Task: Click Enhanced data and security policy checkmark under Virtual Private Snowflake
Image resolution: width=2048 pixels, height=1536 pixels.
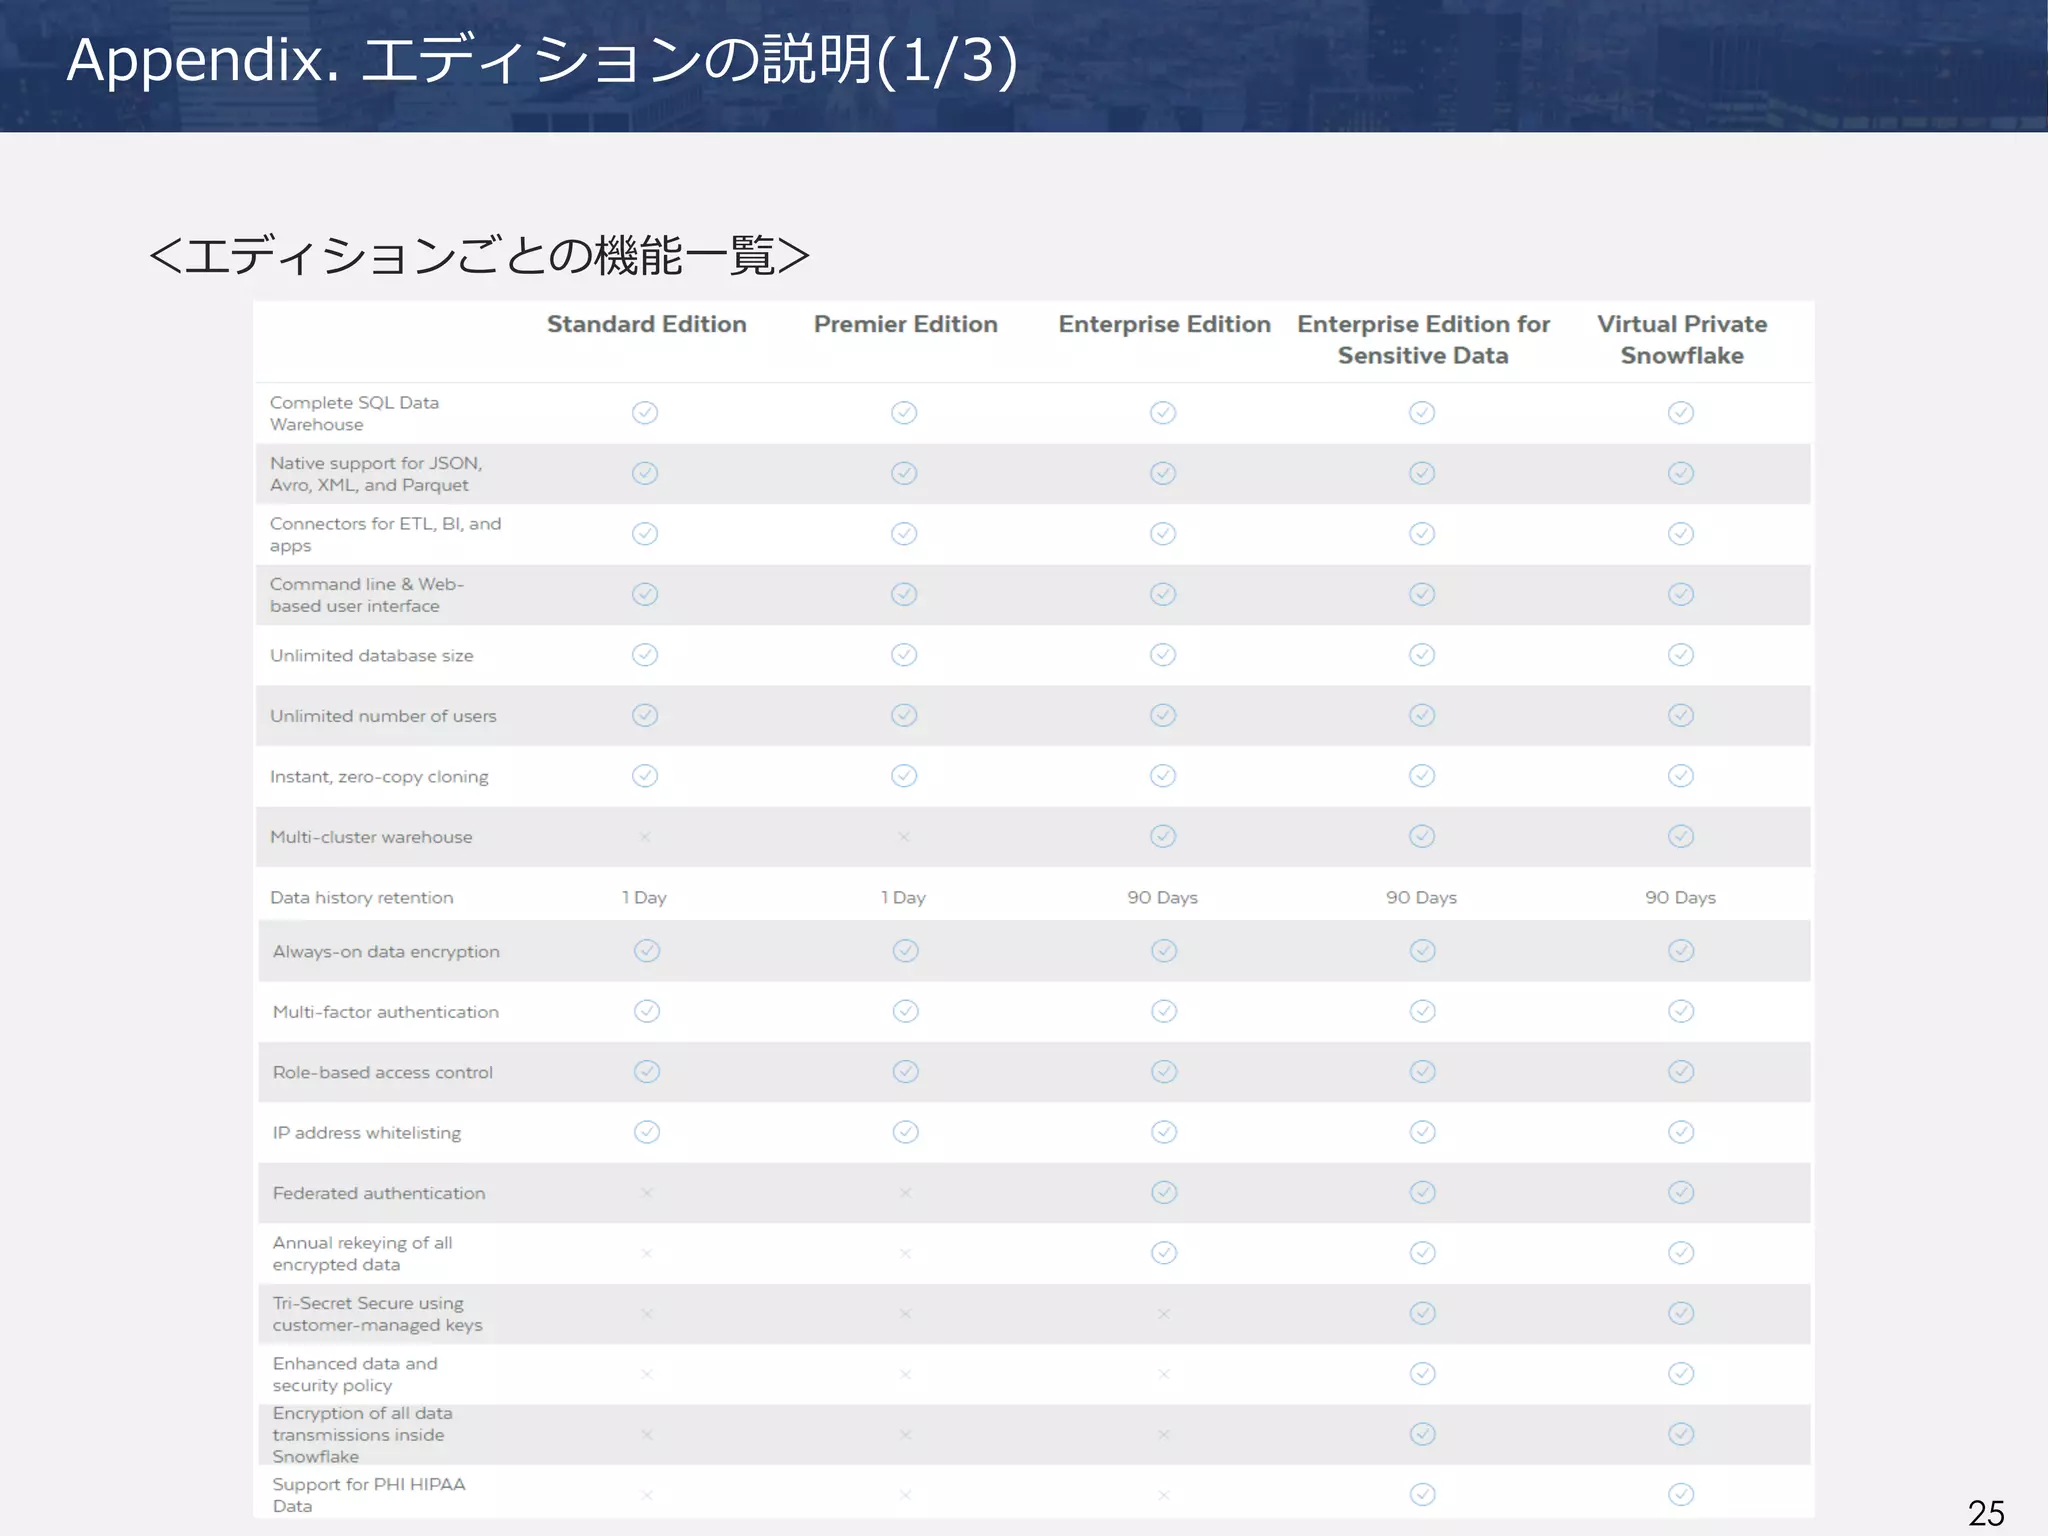Action: click(x=1681, y=1374)
